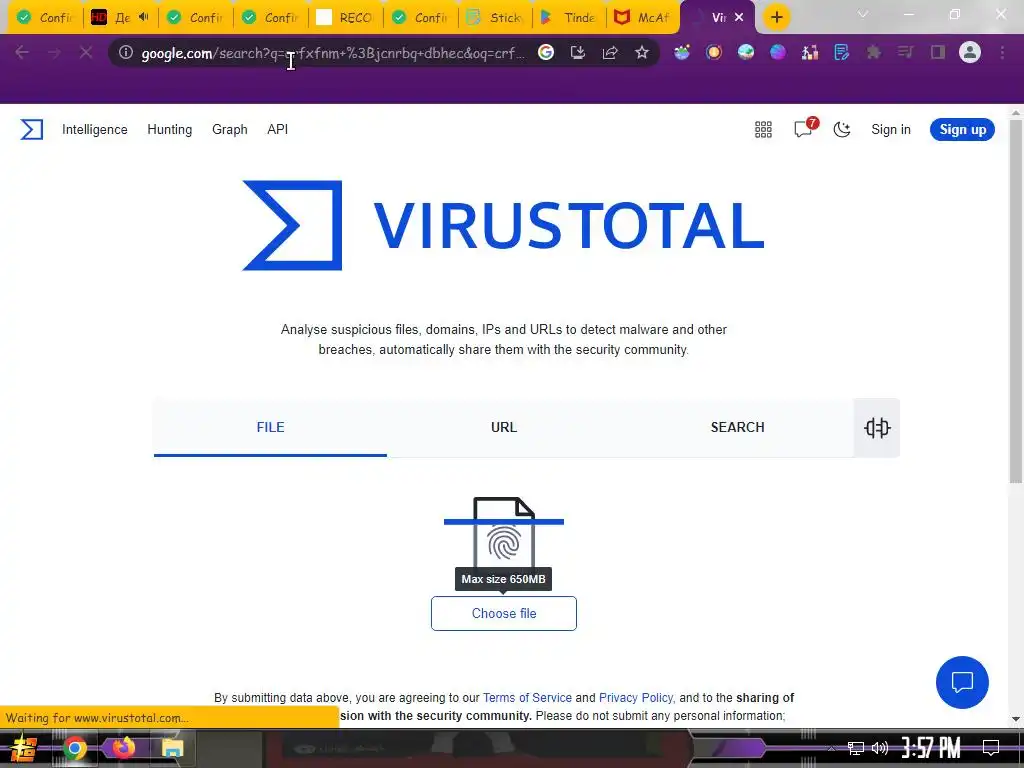Open File Explorer from the taskbar
1024x768 pixels.
click(172, 748)
